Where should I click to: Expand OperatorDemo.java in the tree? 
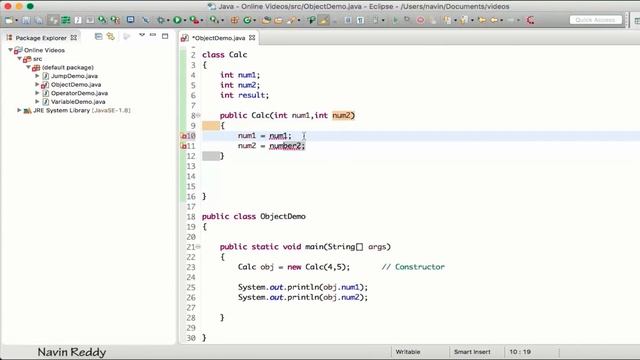click(37, 93)
